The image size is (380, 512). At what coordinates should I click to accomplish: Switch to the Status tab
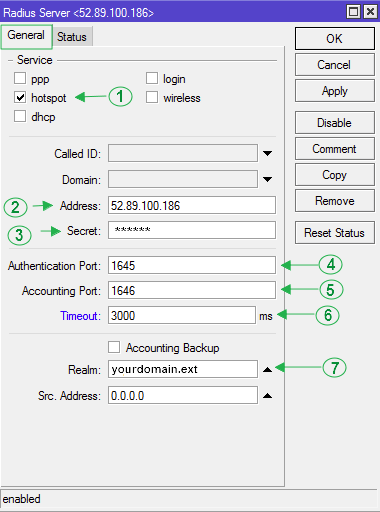pos(72,37)
